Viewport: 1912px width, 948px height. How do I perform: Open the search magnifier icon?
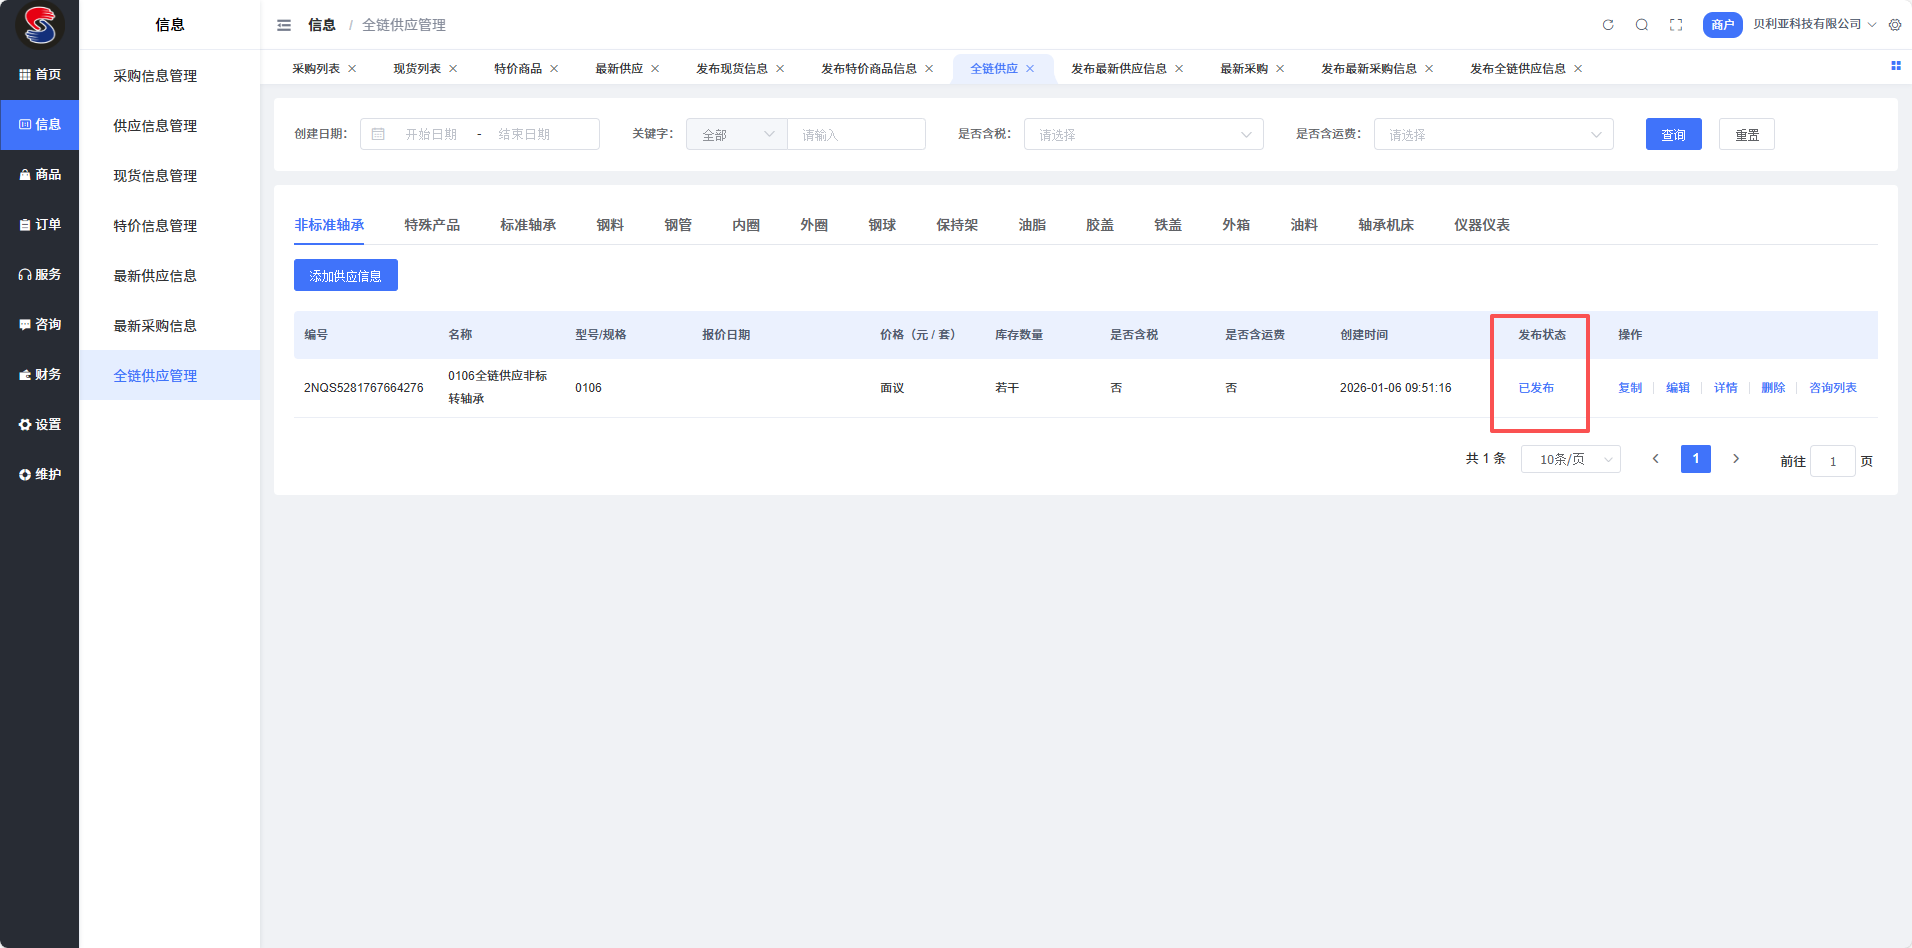coord(1642,25)
